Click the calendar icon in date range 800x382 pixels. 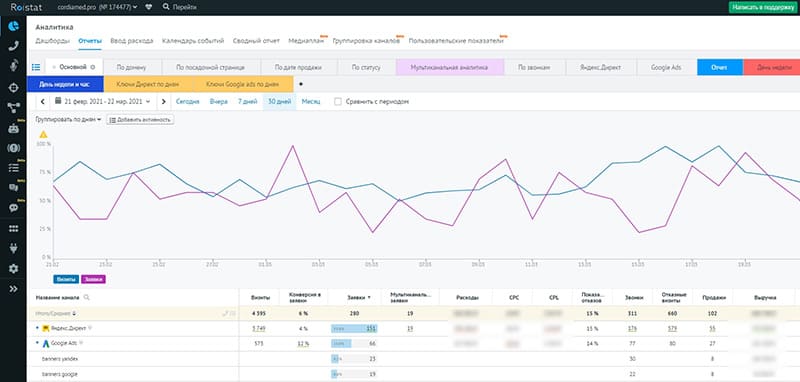58,101
